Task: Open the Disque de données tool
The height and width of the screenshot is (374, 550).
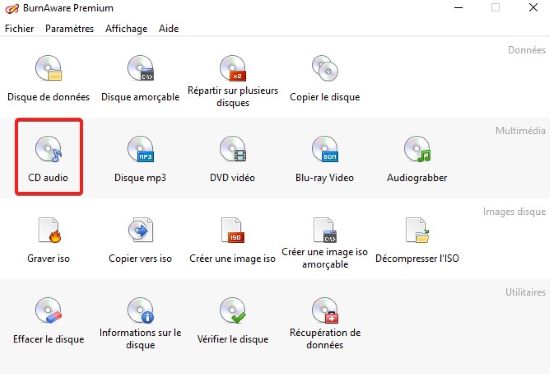Action: coord(48,79)
